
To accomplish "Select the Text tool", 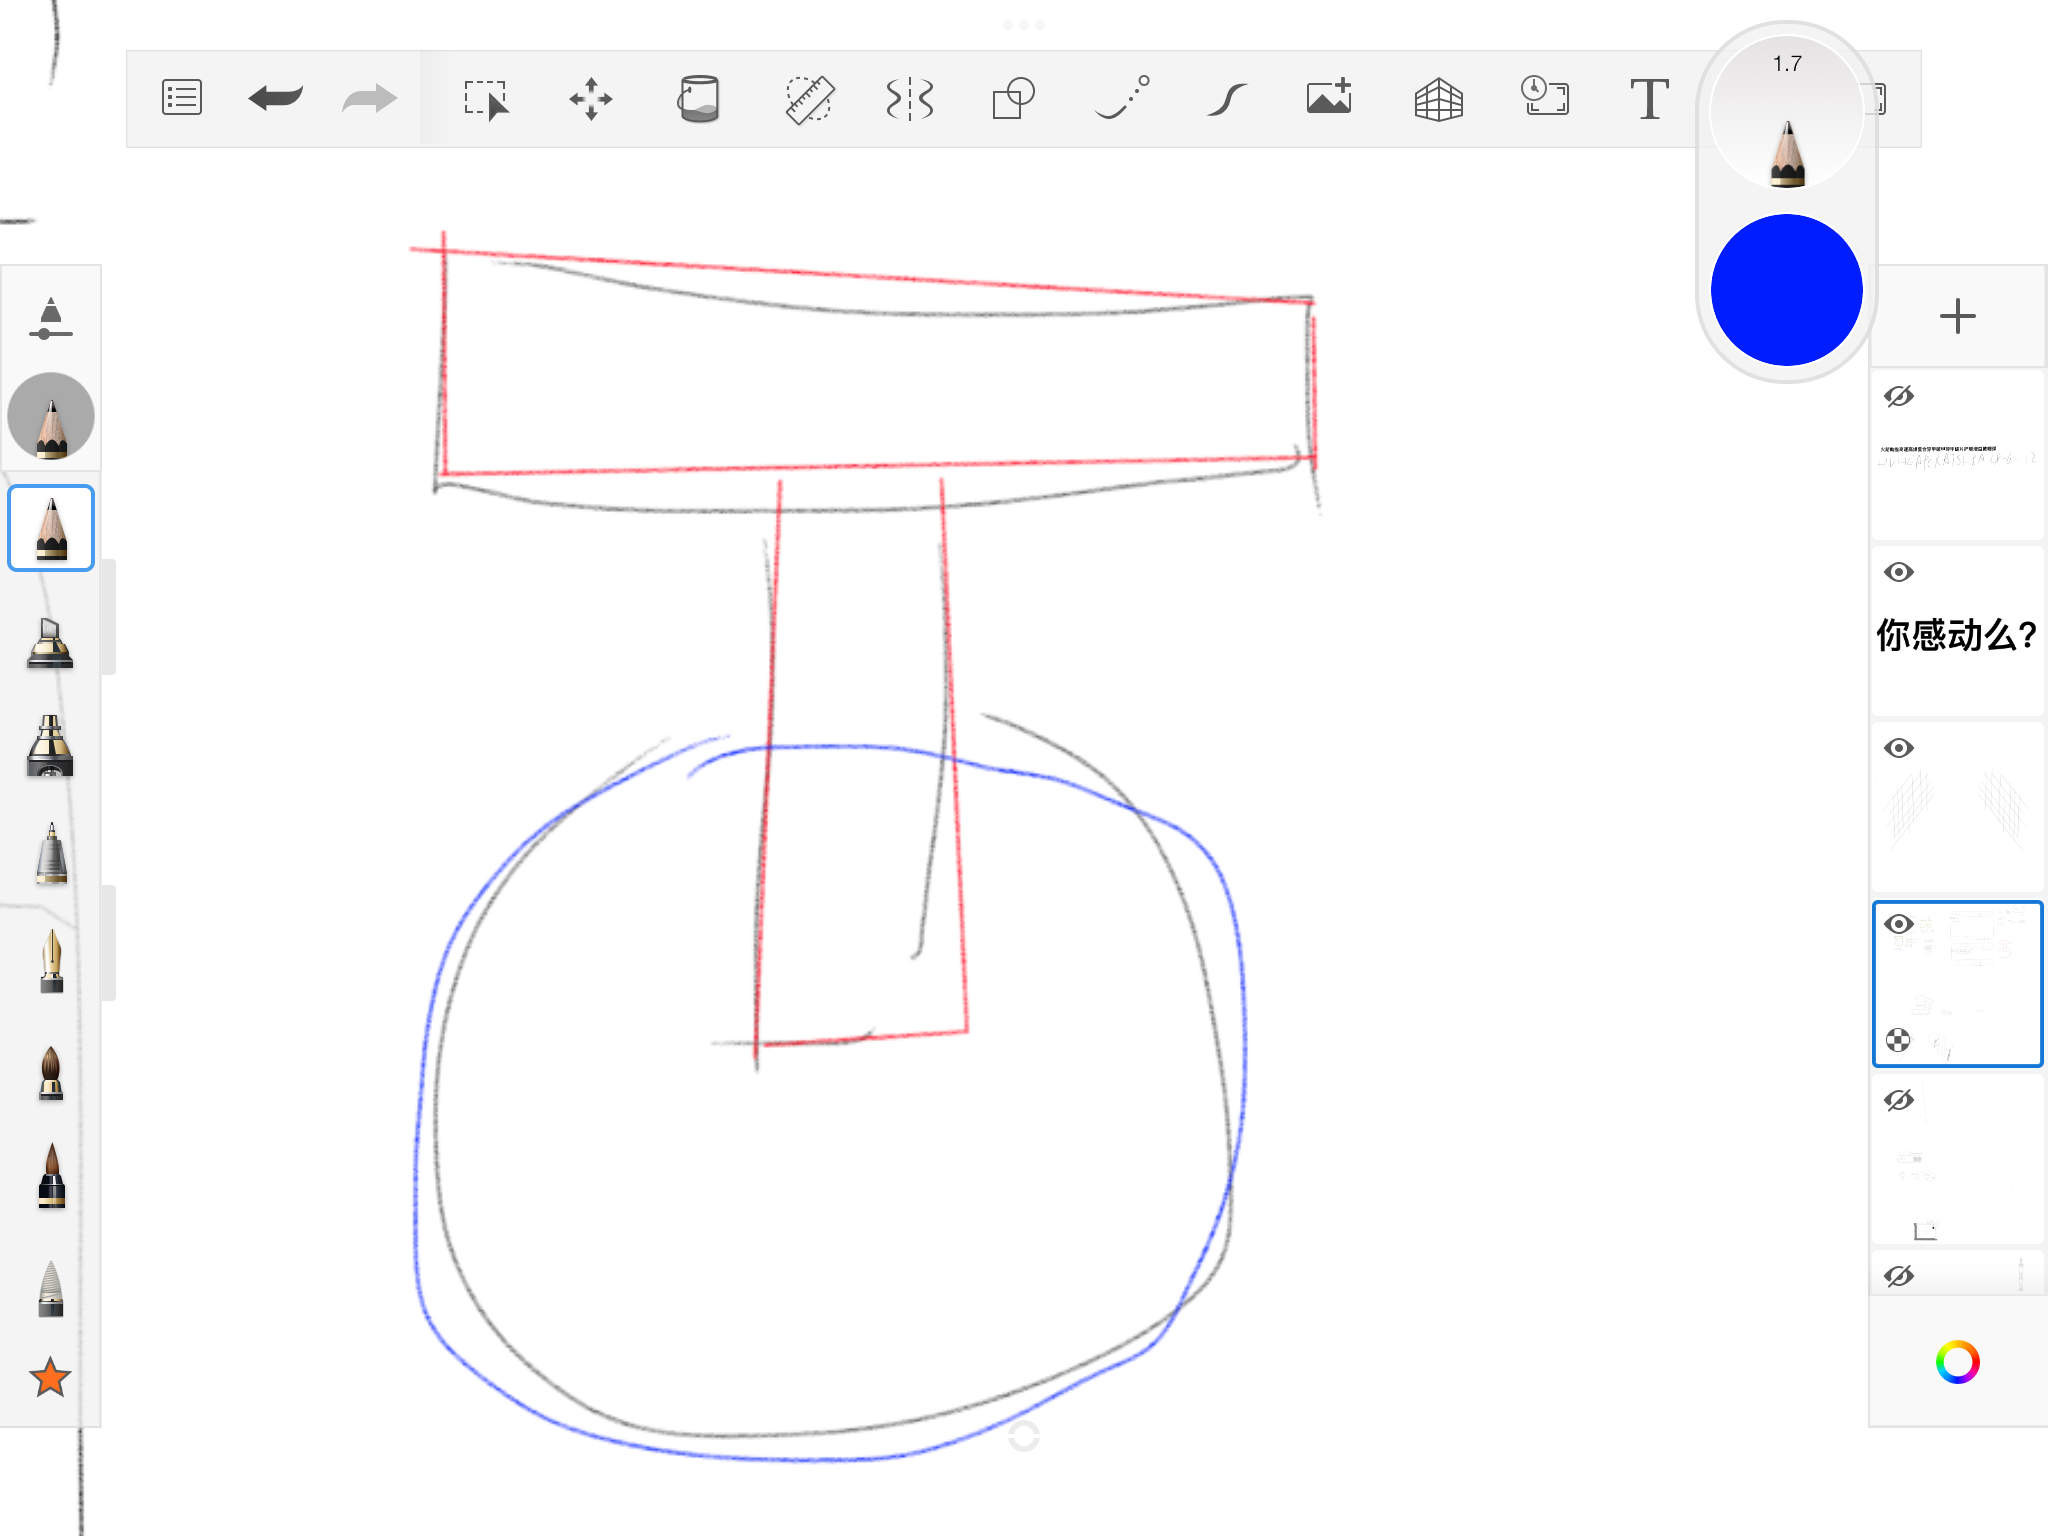I will 1648,99.
